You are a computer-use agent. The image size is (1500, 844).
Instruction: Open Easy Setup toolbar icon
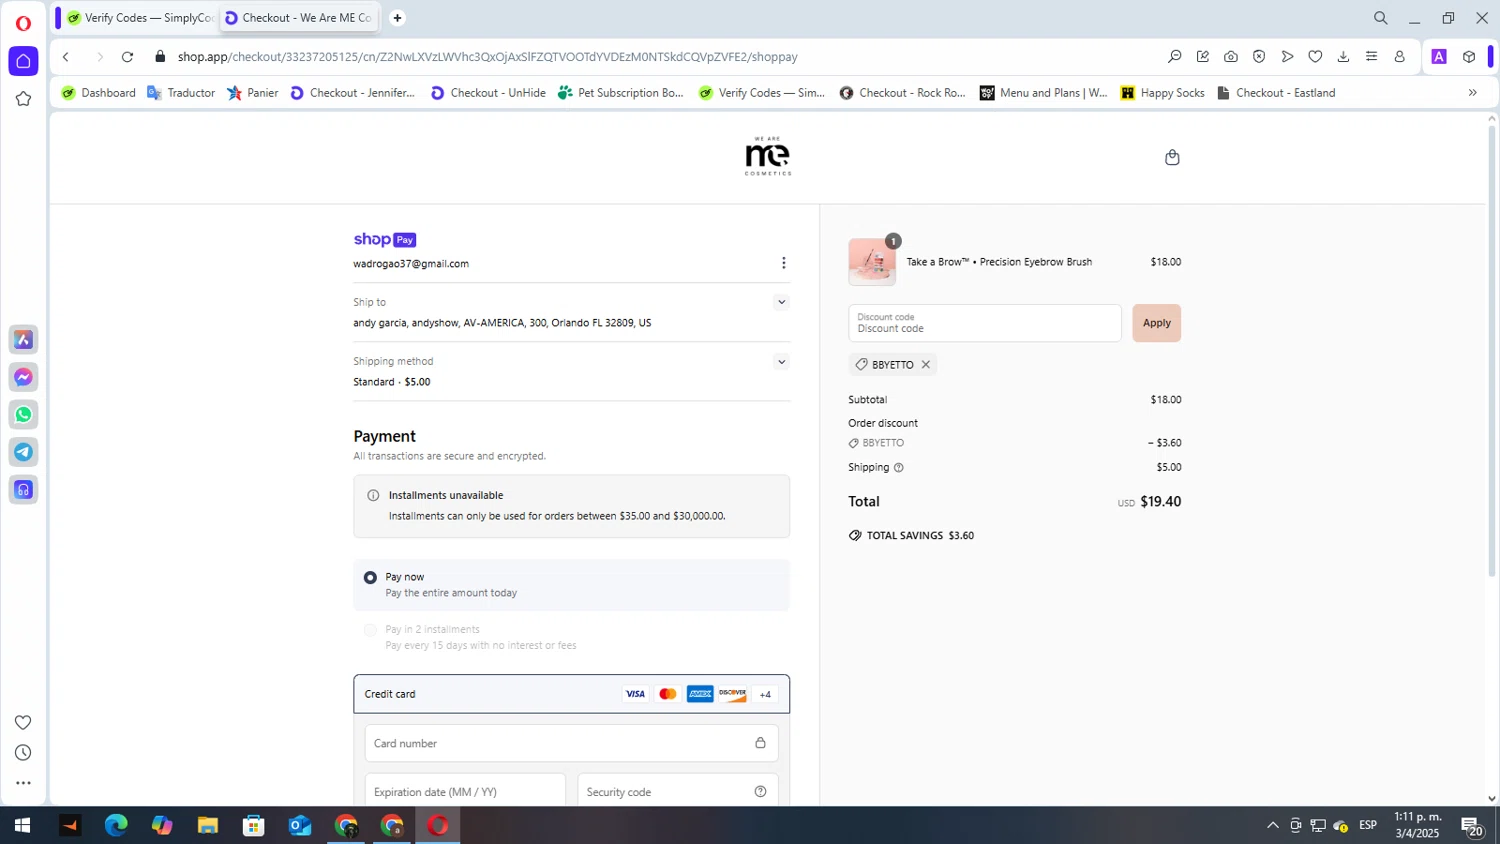point(1371,57)
